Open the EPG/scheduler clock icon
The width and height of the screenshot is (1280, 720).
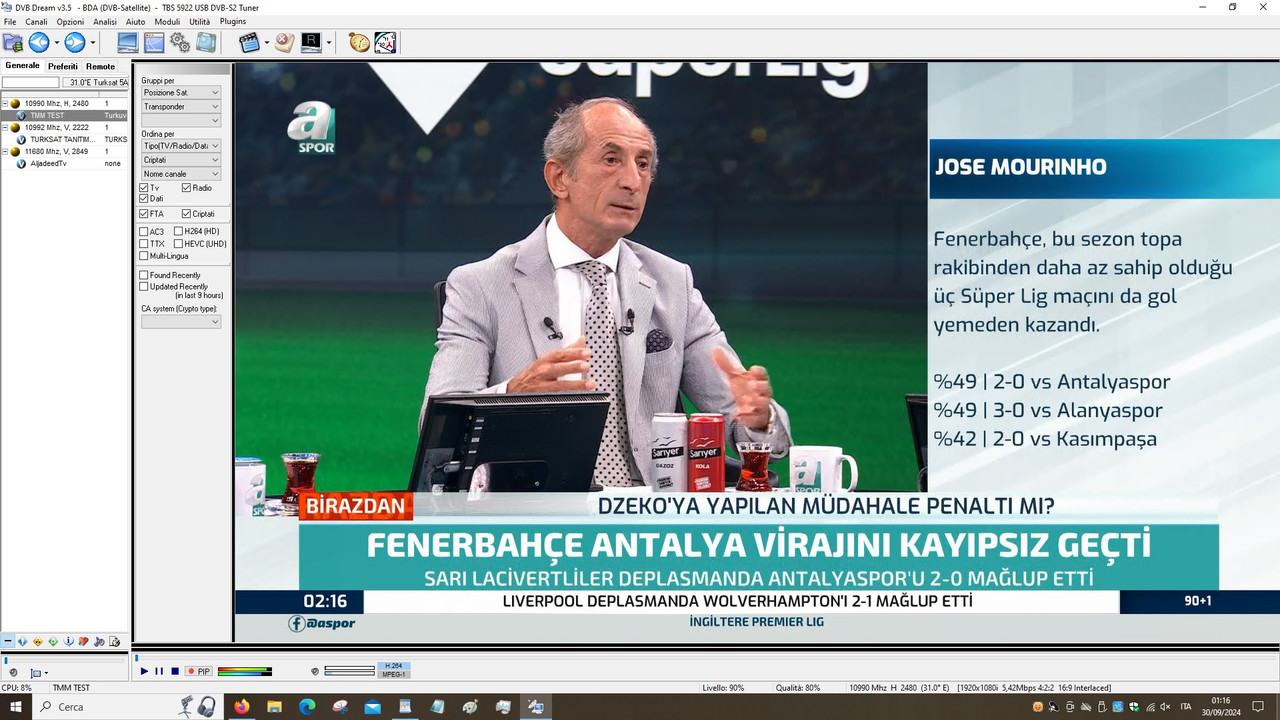click(x=358, y=42)
